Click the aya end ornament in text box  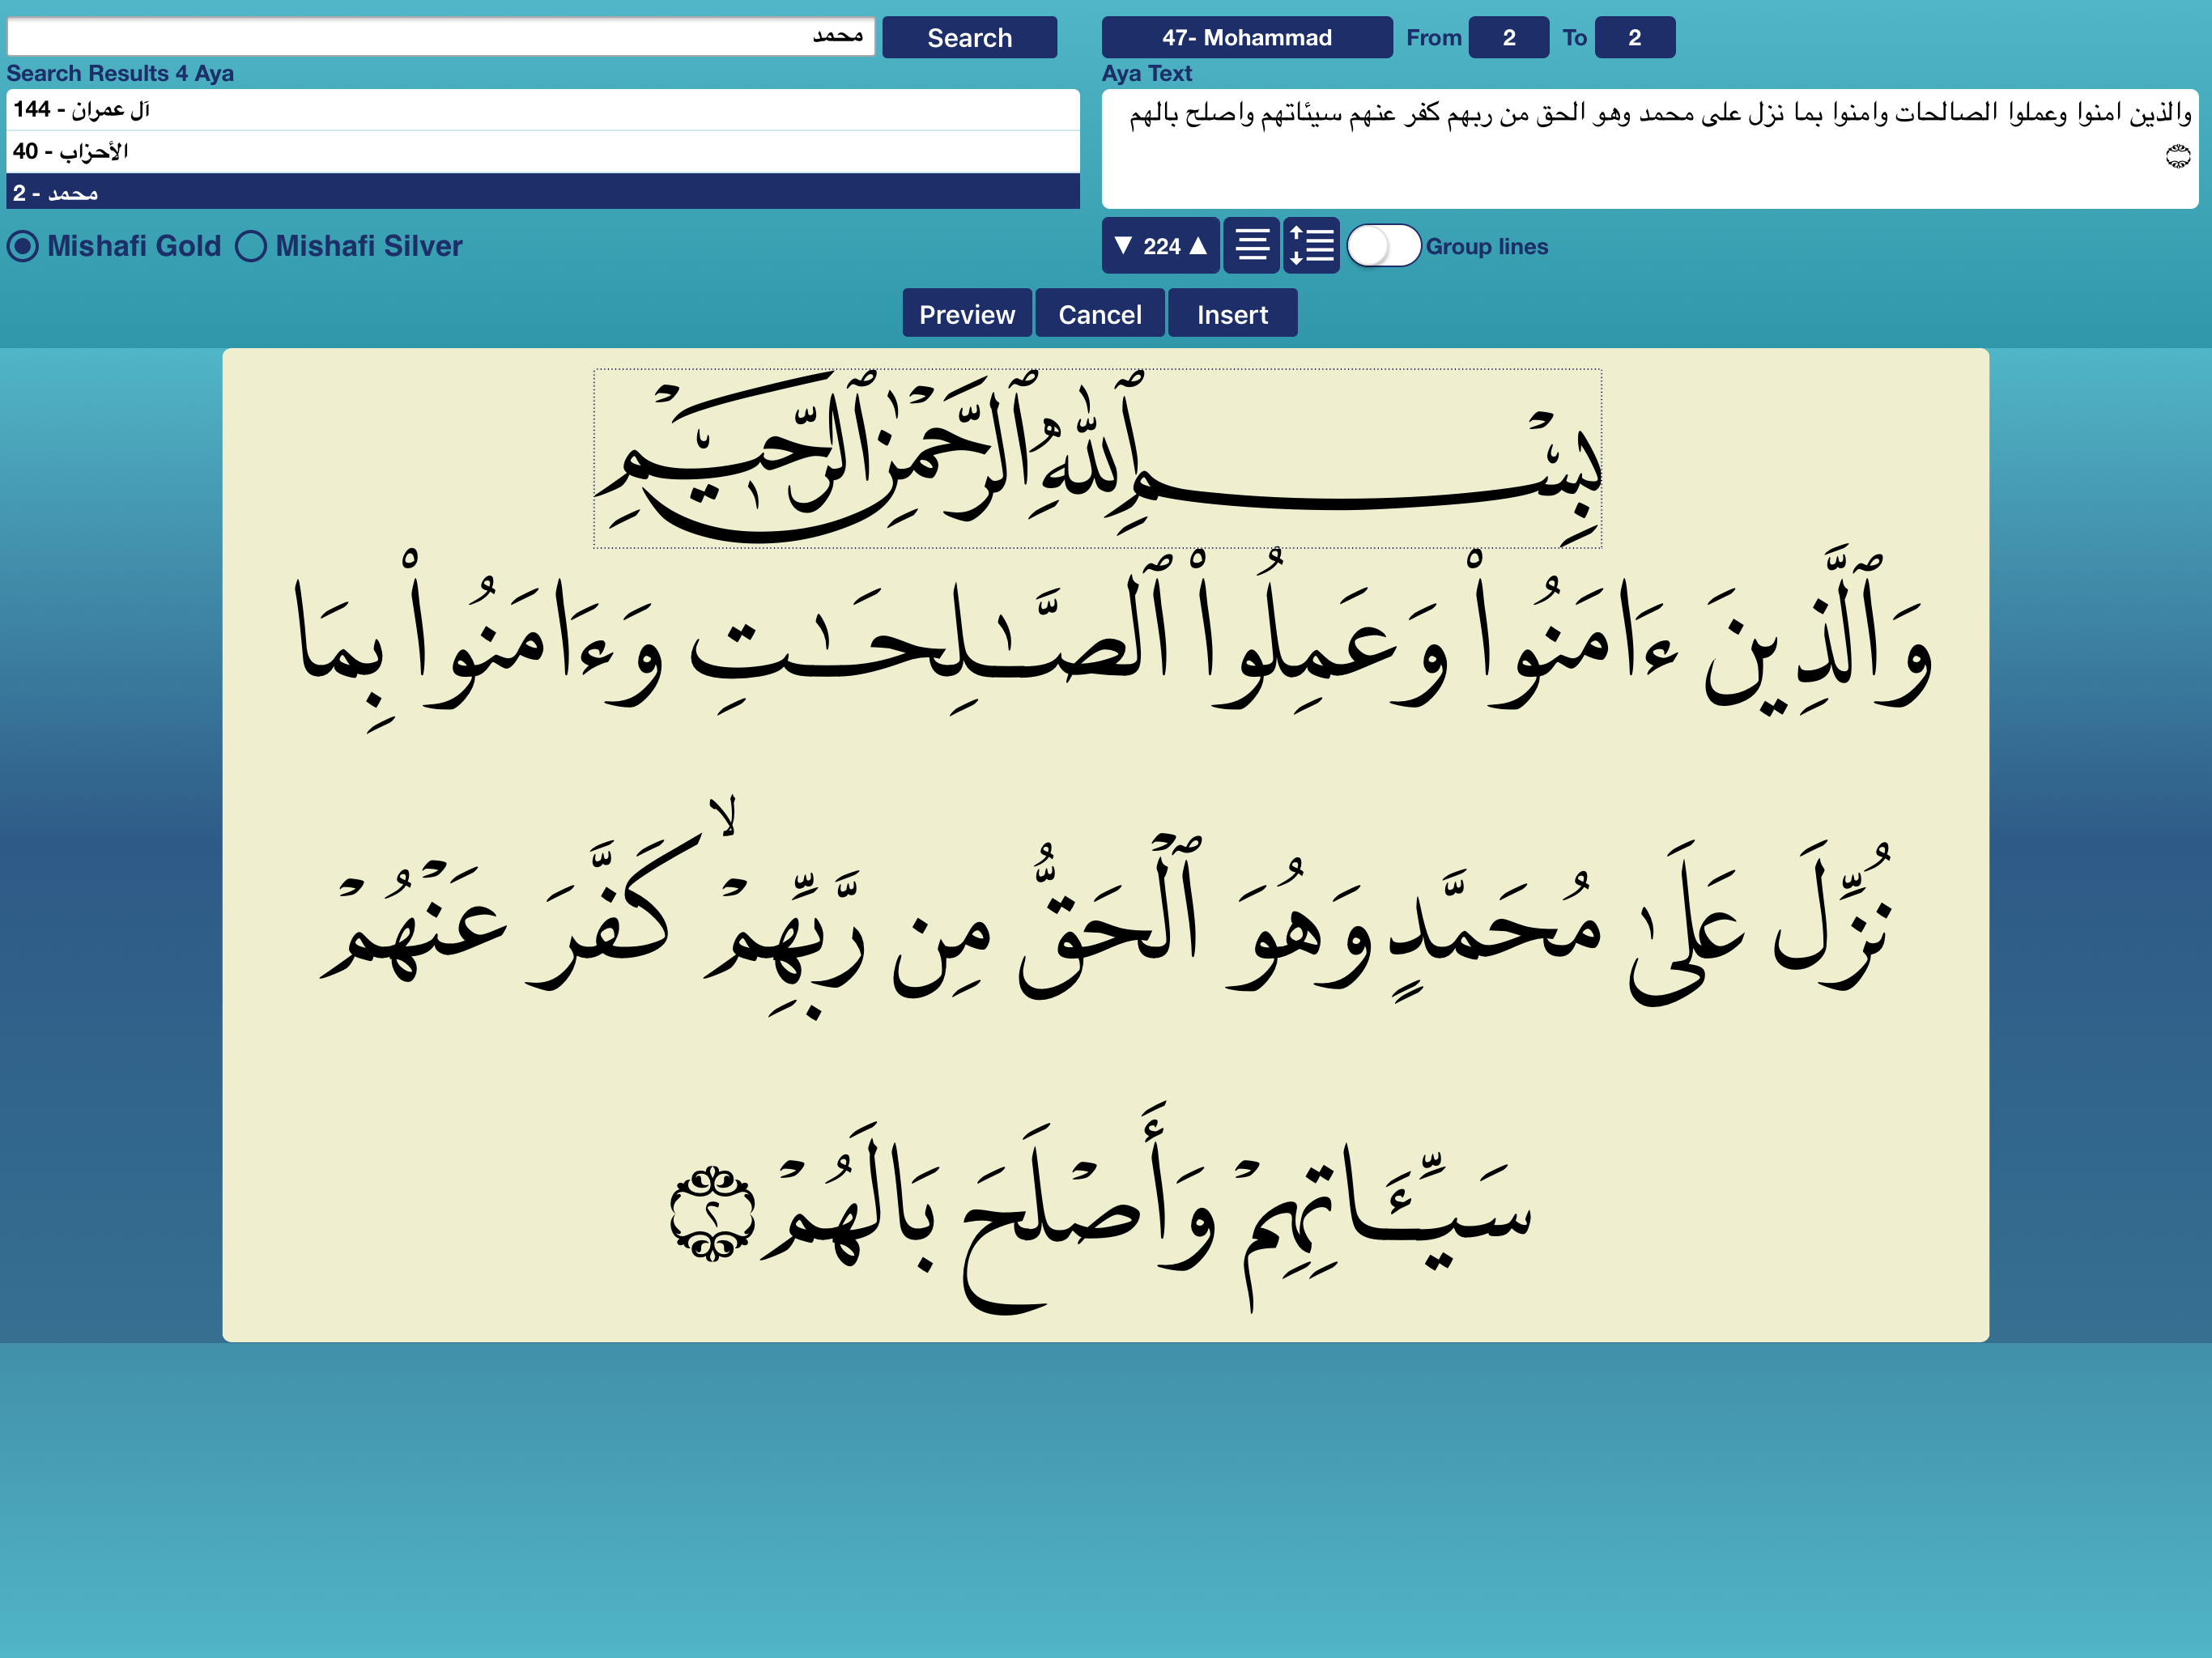click(2177, 156)
